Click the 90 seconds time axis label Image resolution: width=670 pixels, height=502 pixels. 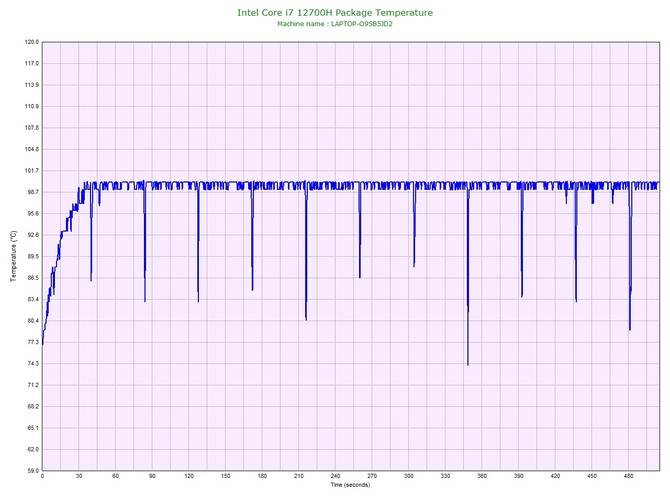click(x=152, y=476)
